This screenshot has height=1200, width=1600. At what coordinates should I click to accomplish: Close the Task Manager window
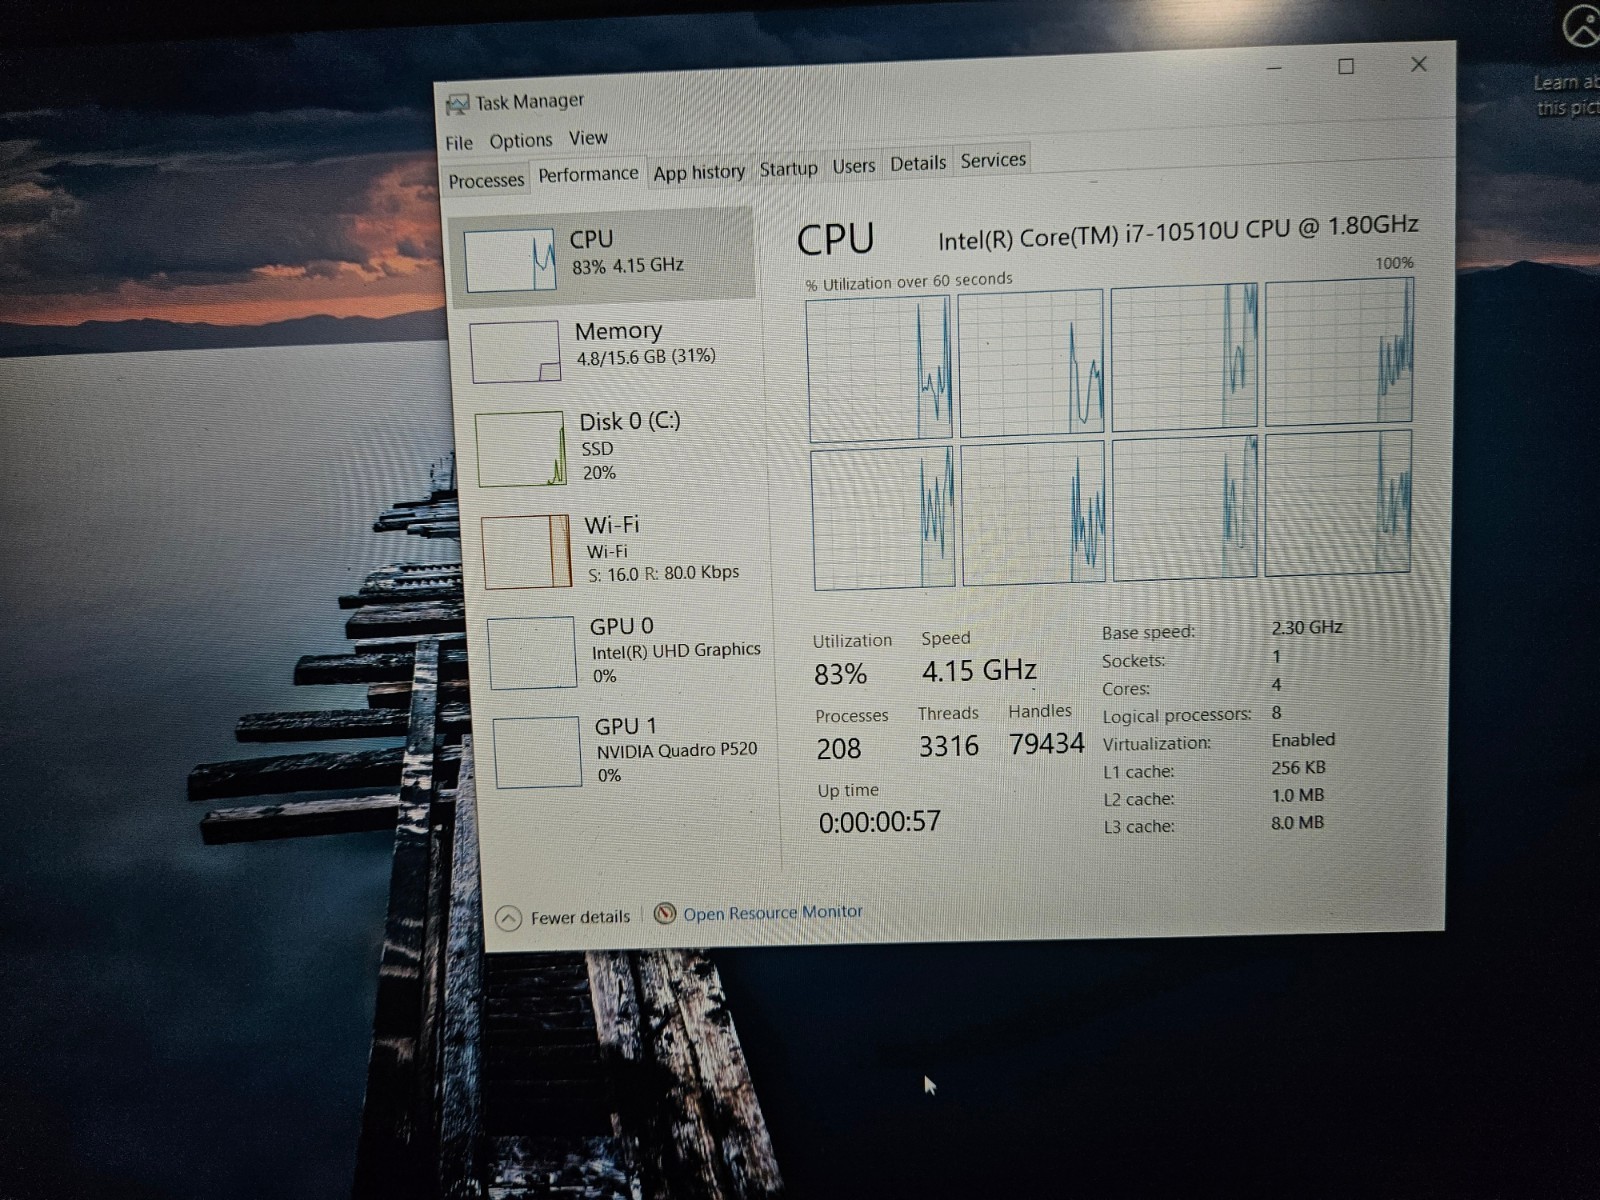coord(1418,64)
